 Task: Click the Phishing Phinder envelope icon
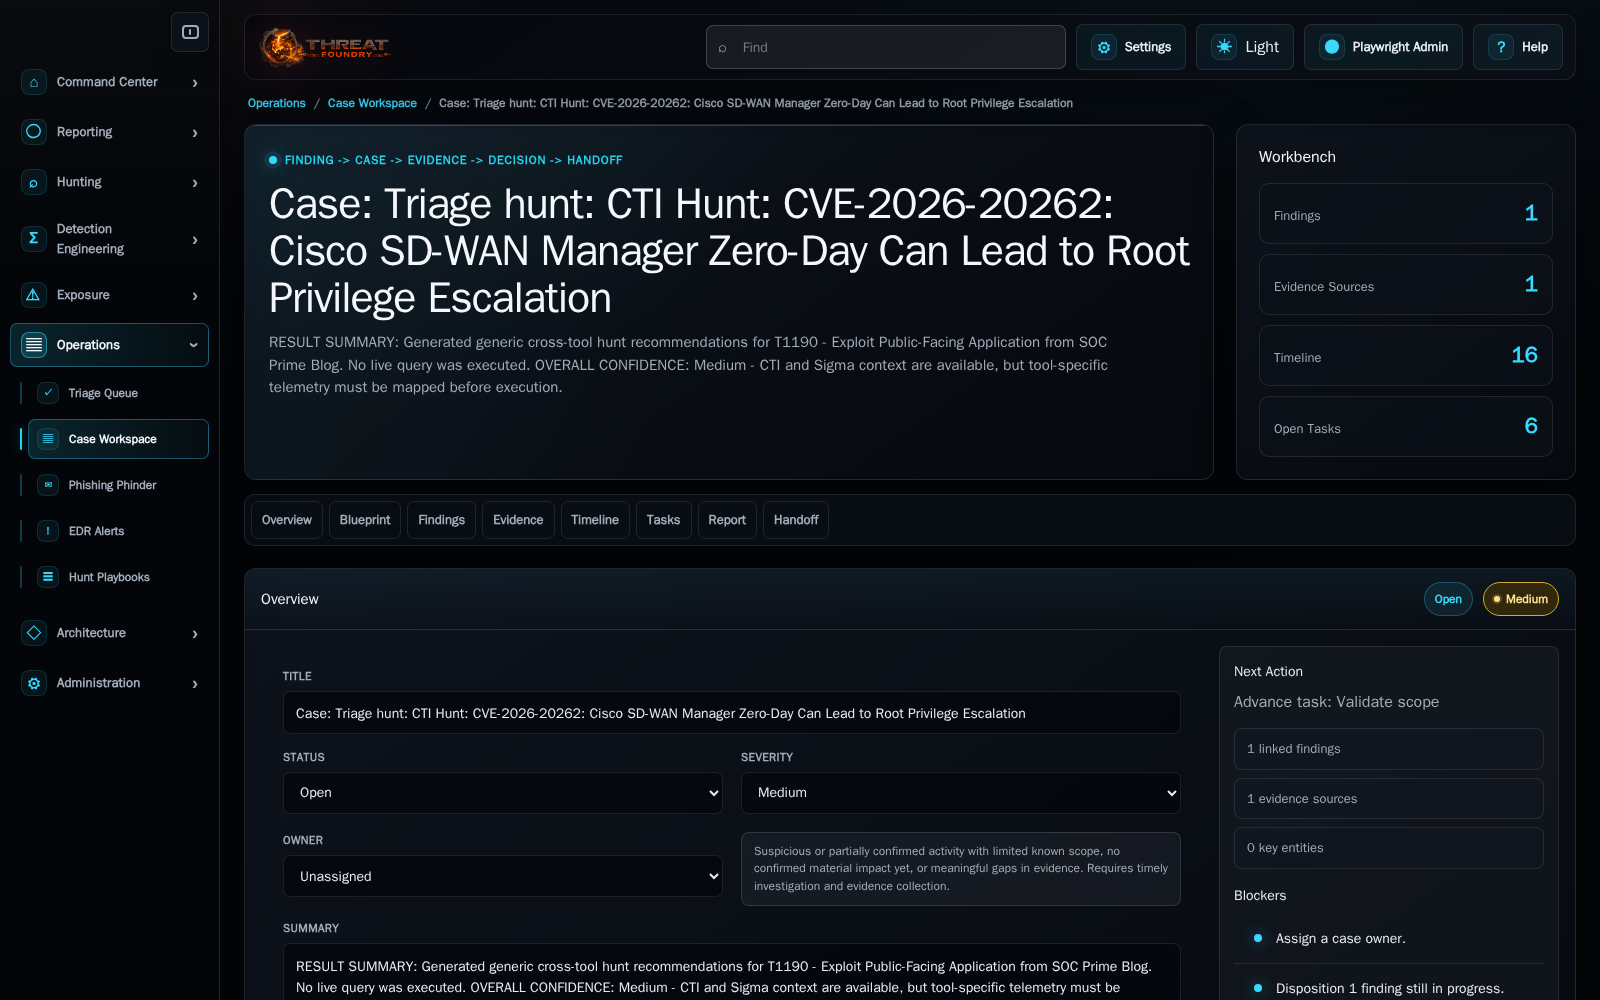click(48, 485)
